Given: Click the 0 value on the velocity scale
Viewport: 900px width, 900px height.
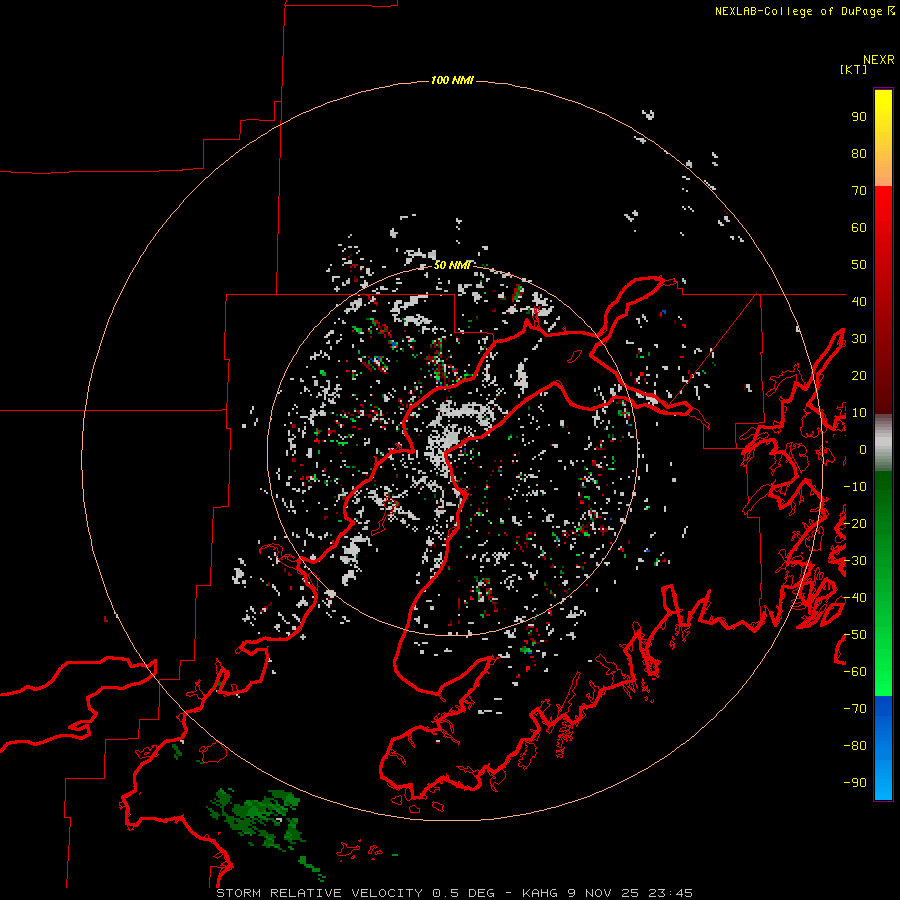Looking at the screenshot, I should click(863, 450).
